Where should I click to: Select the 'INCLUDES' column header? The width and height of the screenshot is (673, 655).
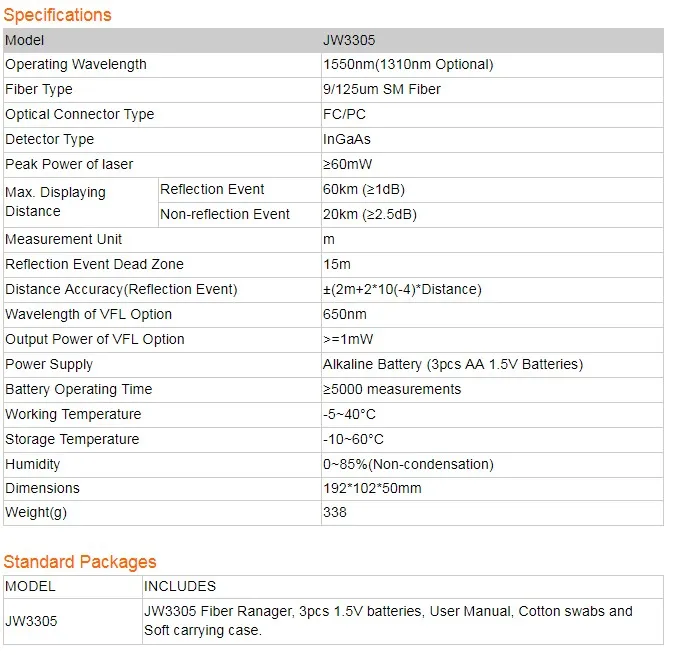click(x=180, y=586)
